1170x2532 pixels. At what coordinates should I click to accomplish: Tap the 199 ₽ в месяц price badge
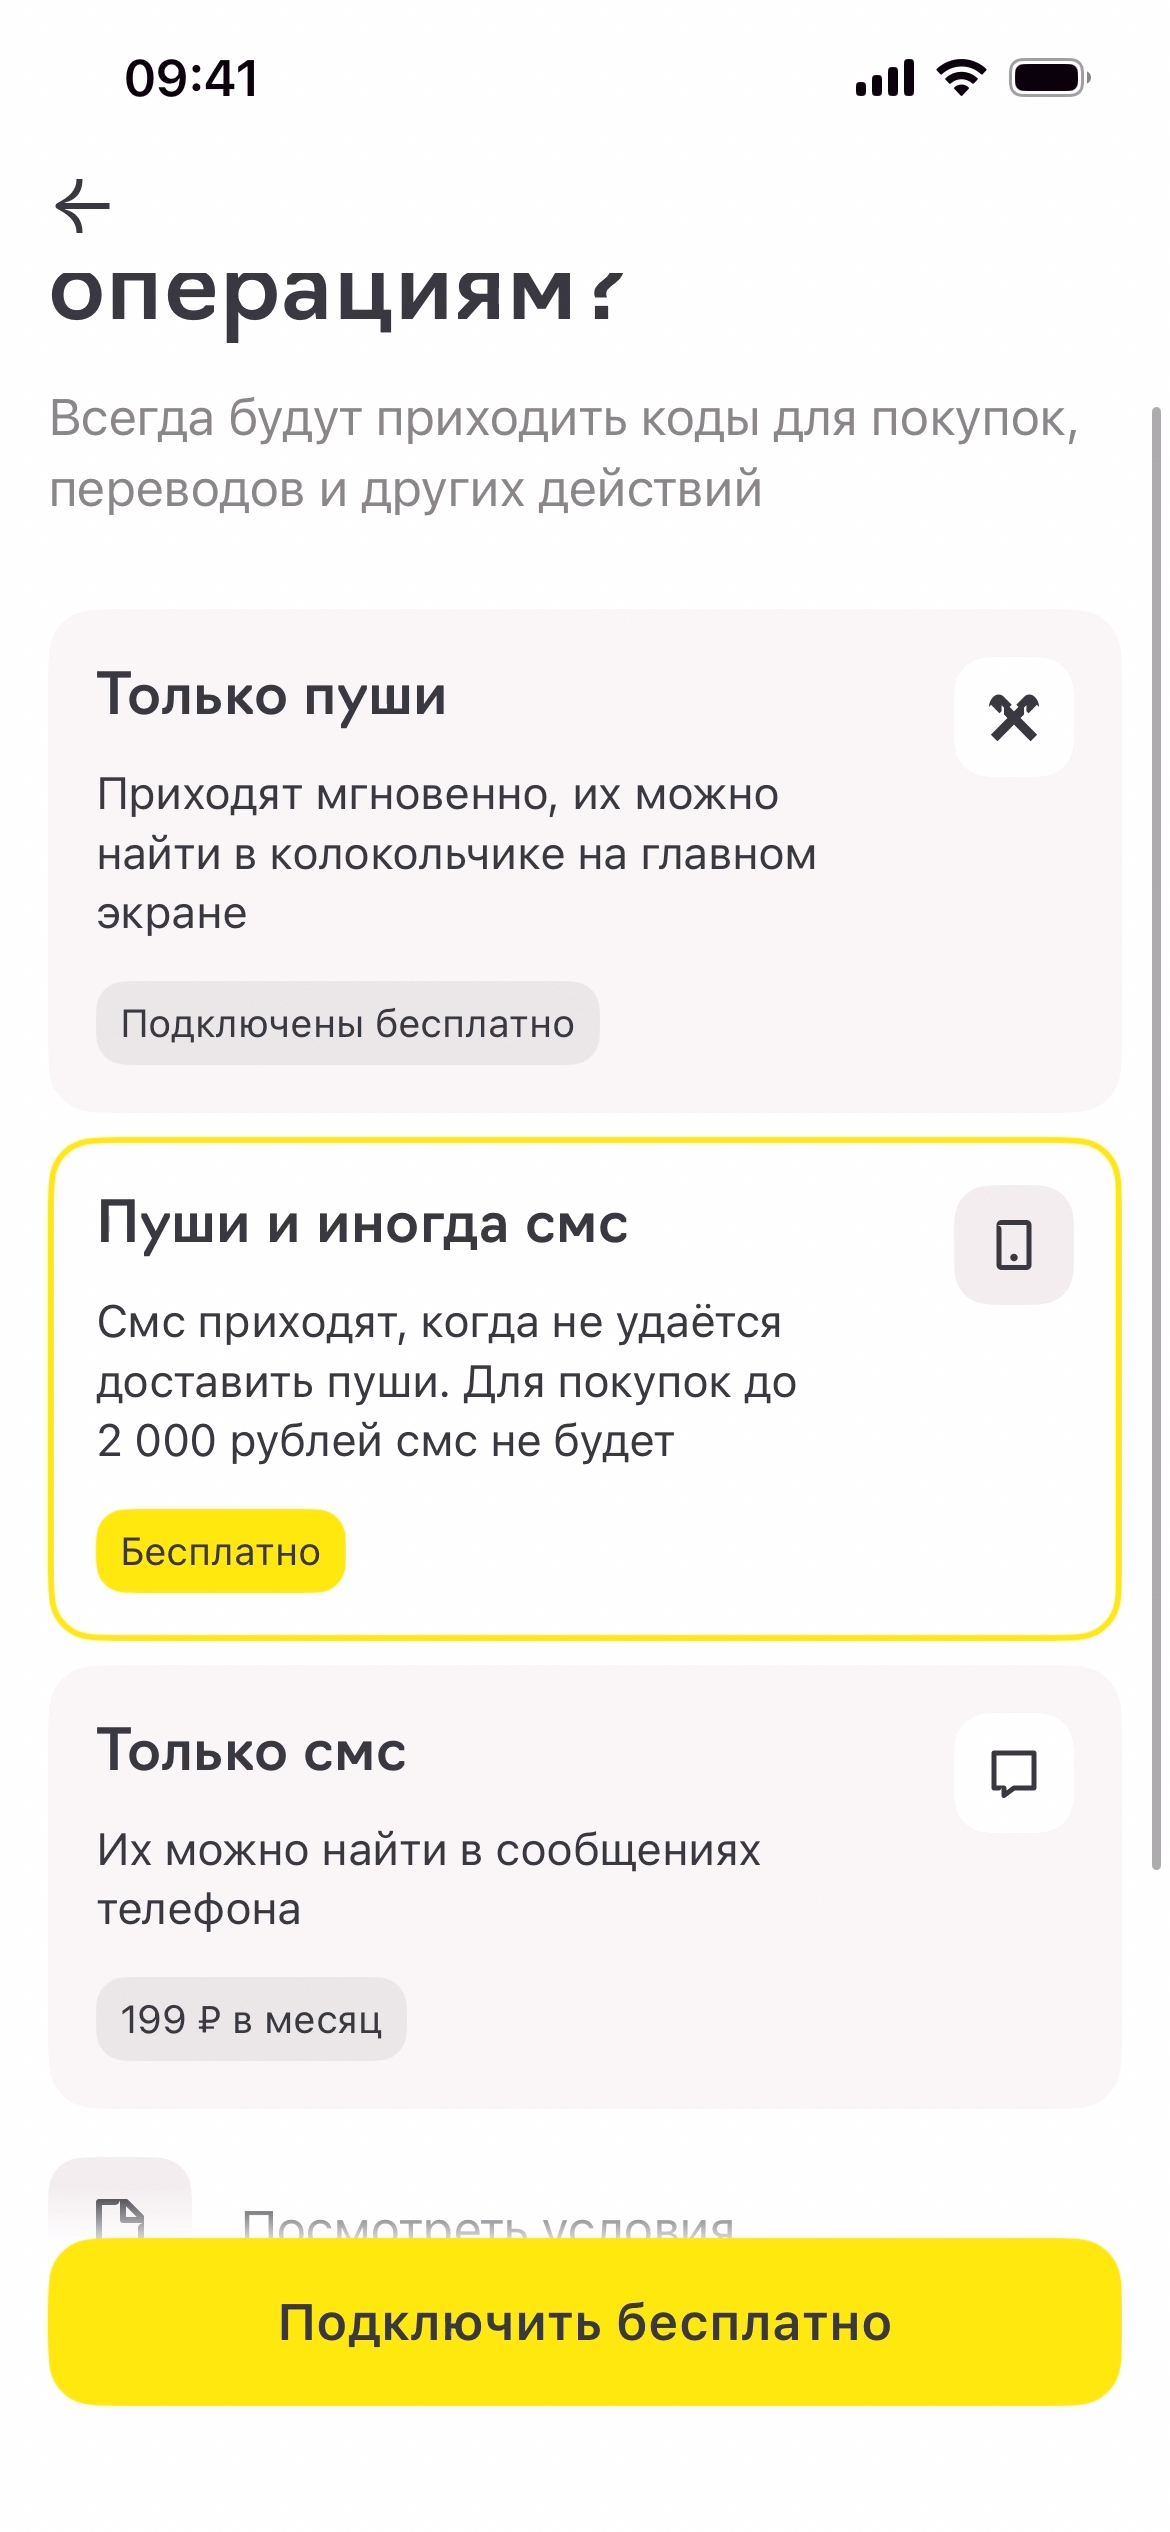click(x=251, y=2019)
